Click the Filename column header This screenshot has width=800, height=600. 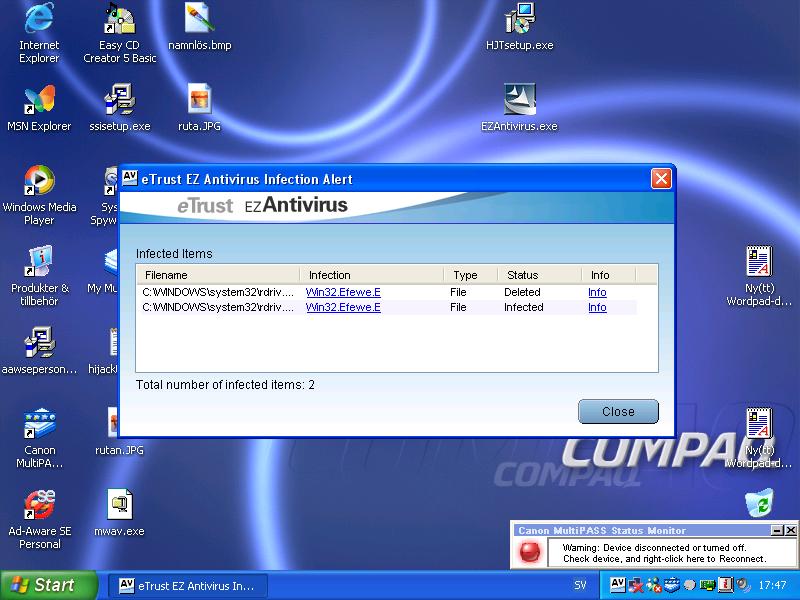[x=218, y=275]
